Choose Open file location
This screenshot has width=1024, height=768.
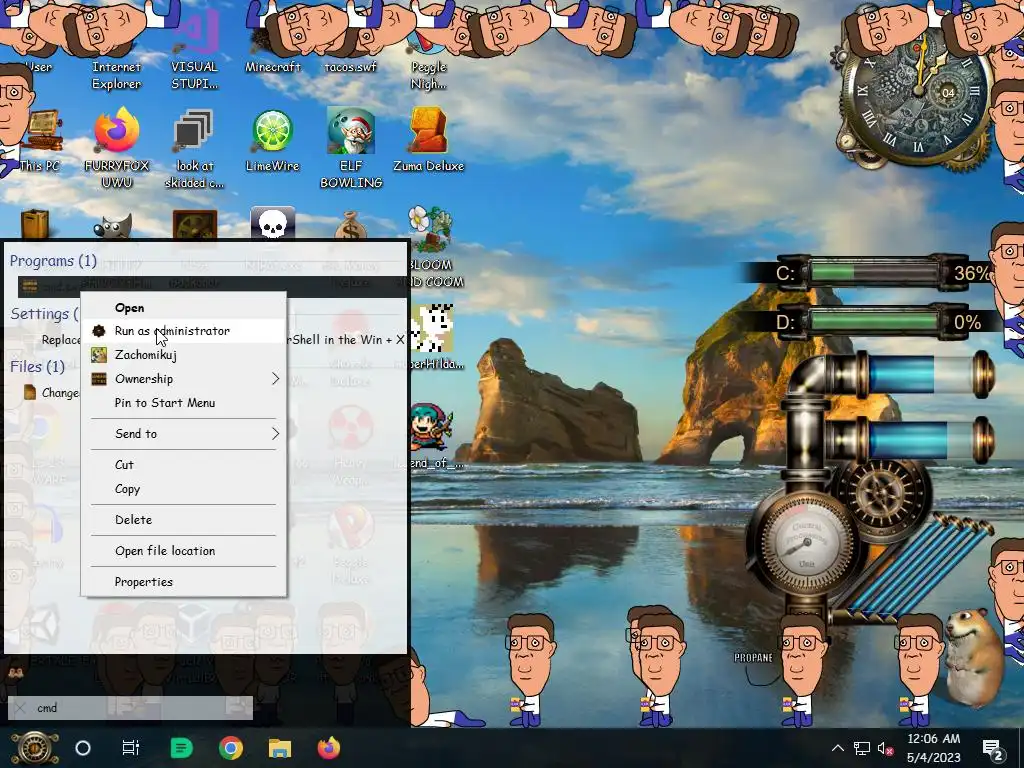(x=184, y=551)
